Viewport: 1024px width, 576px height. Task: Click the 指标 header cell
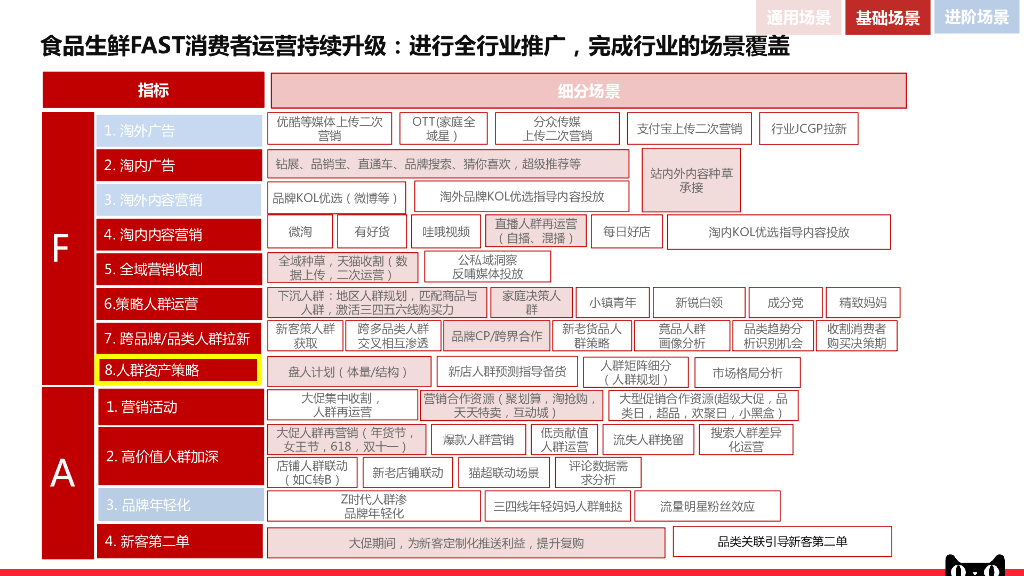point(153,90)
